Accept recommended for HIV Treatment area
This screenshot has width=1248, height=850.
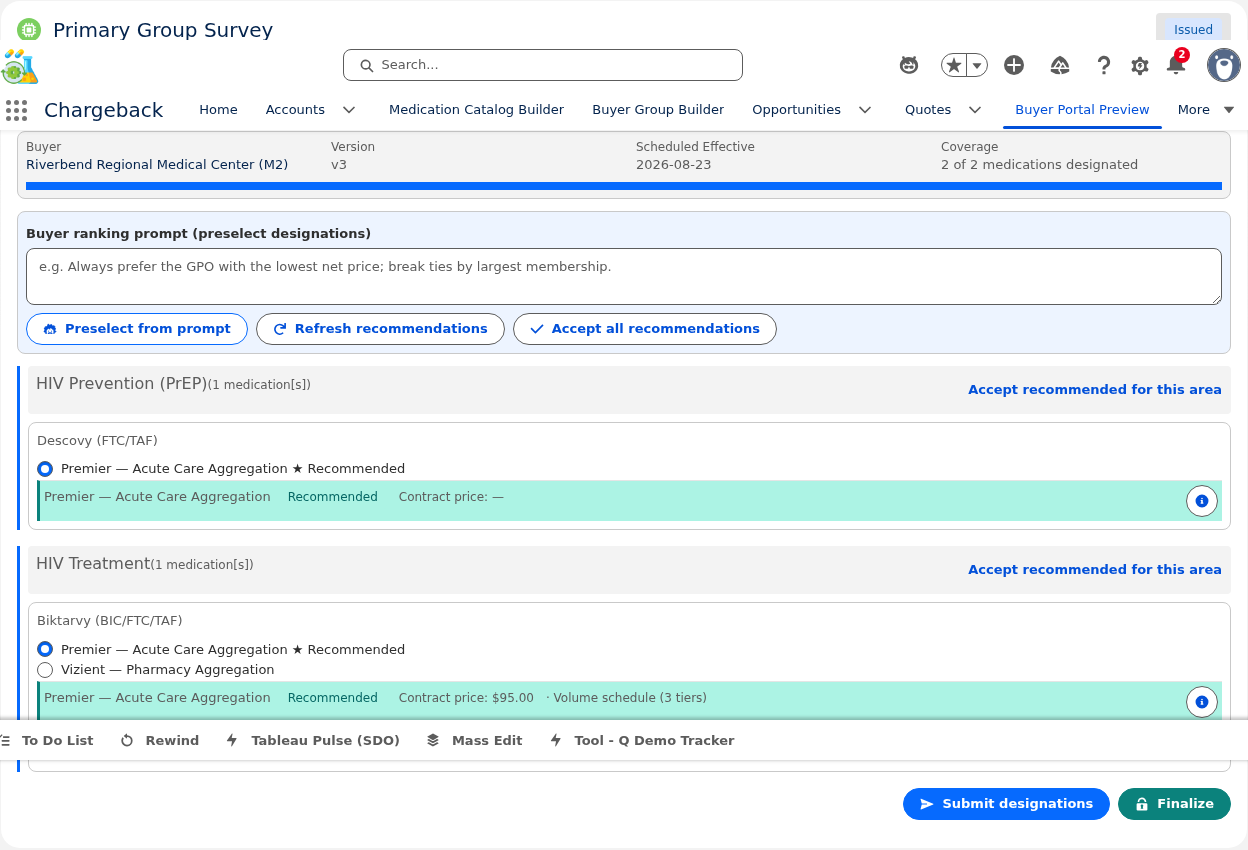(1095, 570)
